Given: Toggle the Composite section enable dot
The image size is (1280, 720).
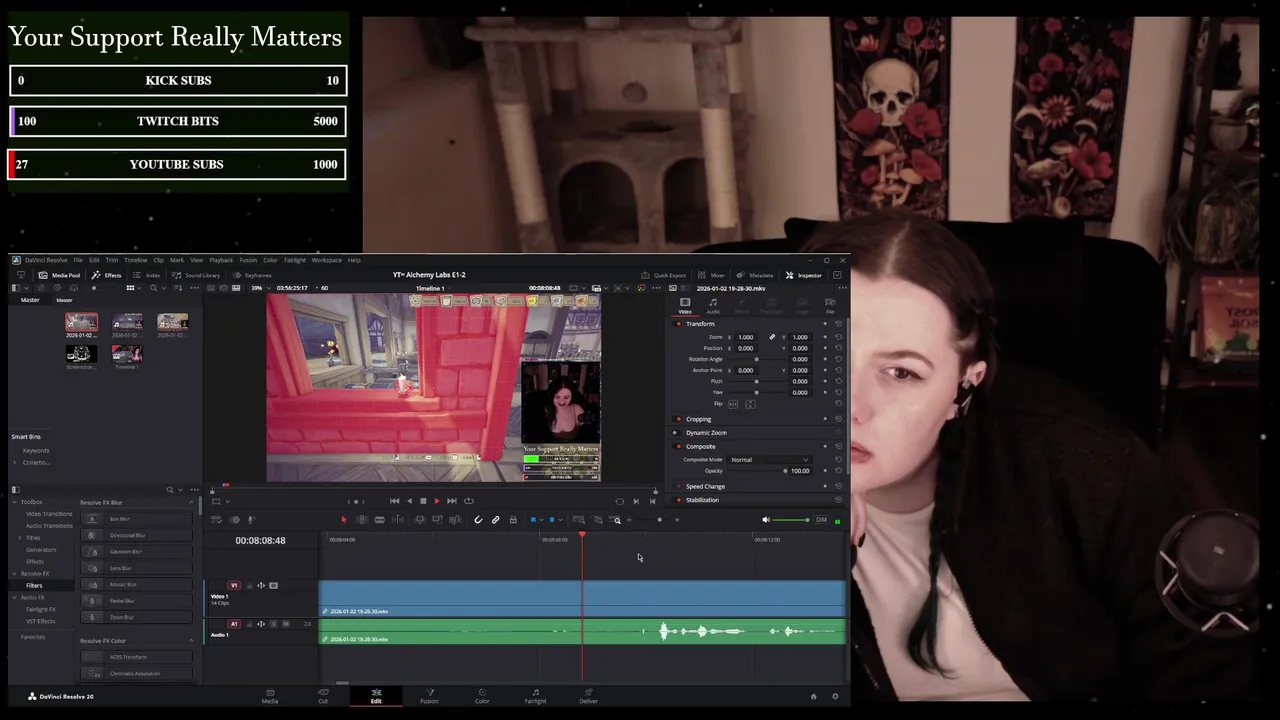Looking at the screenshot, I should 679,447.
